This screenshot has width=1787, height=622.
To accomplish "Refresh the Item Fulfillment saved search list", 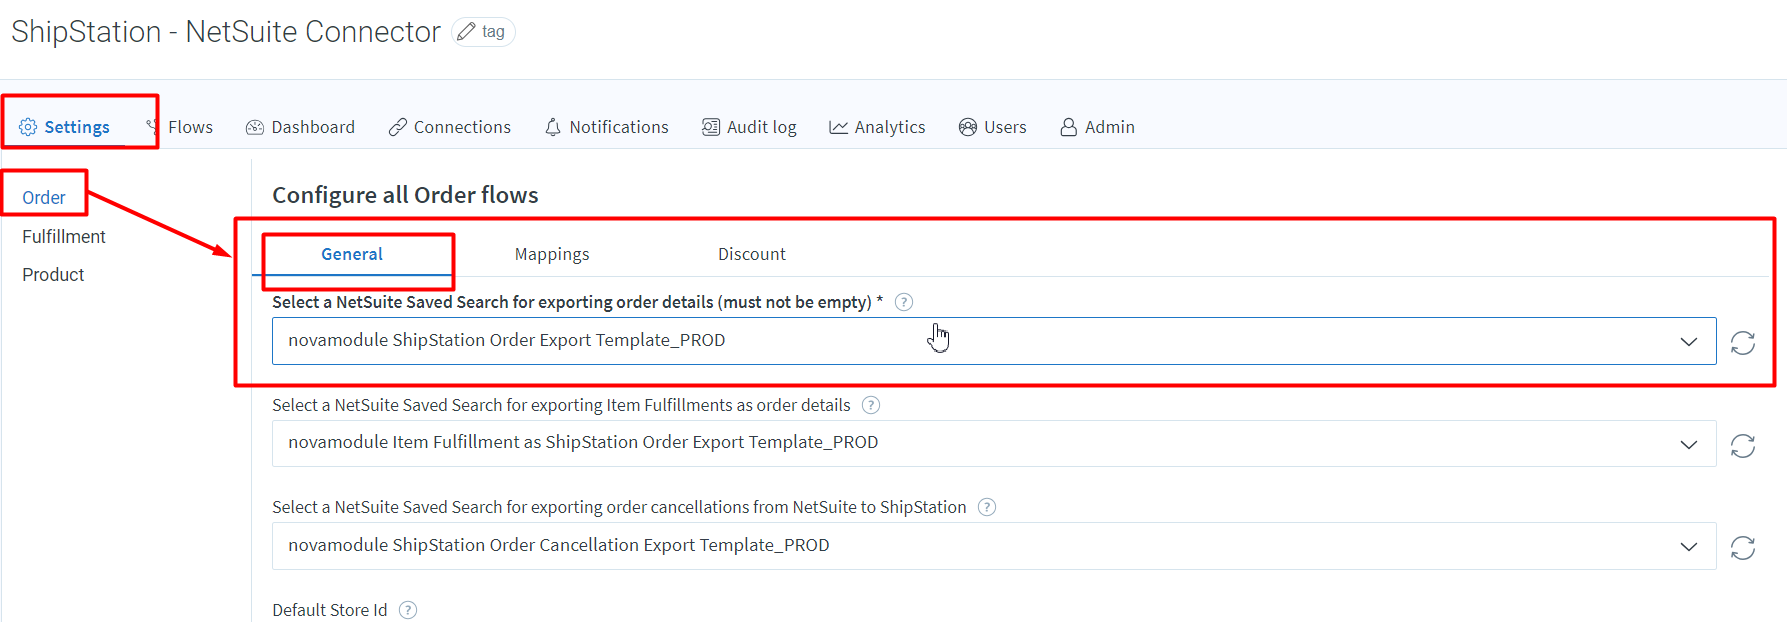I will pos(1743,445).
